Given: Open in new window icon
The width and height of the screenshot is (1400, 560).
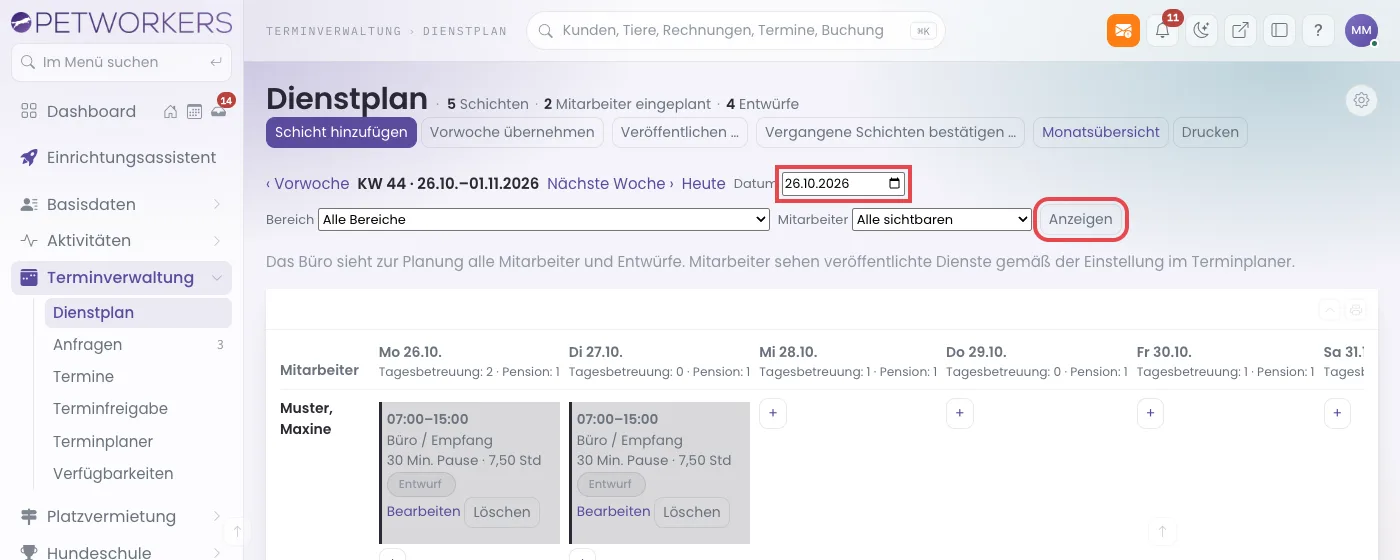Looking at the screenshot, I should pyautogui.click(x=1240, y=30).
